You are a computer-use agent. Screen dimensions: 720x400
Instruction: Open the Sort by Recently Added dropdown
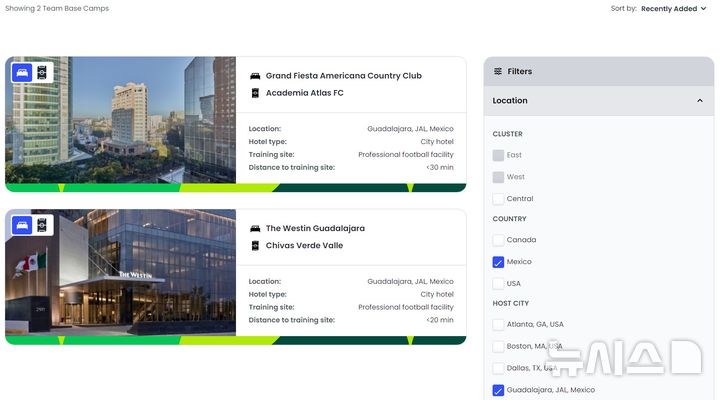[x=673, y=9]
